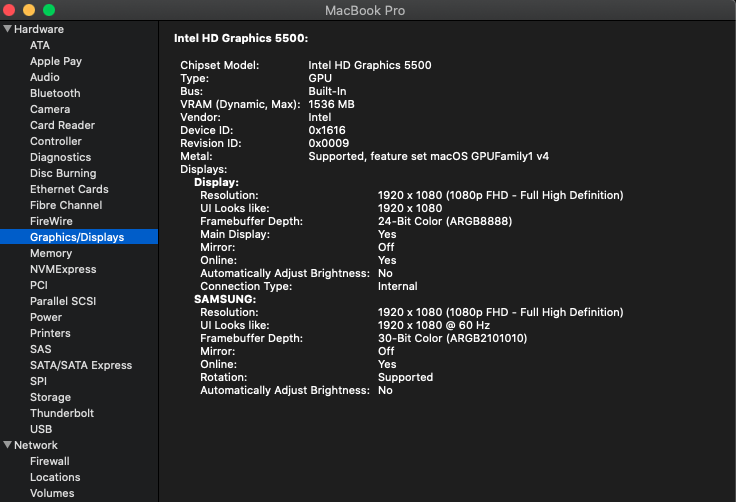Select SATA/SATA Express in the sidebar

coord(81,365)
